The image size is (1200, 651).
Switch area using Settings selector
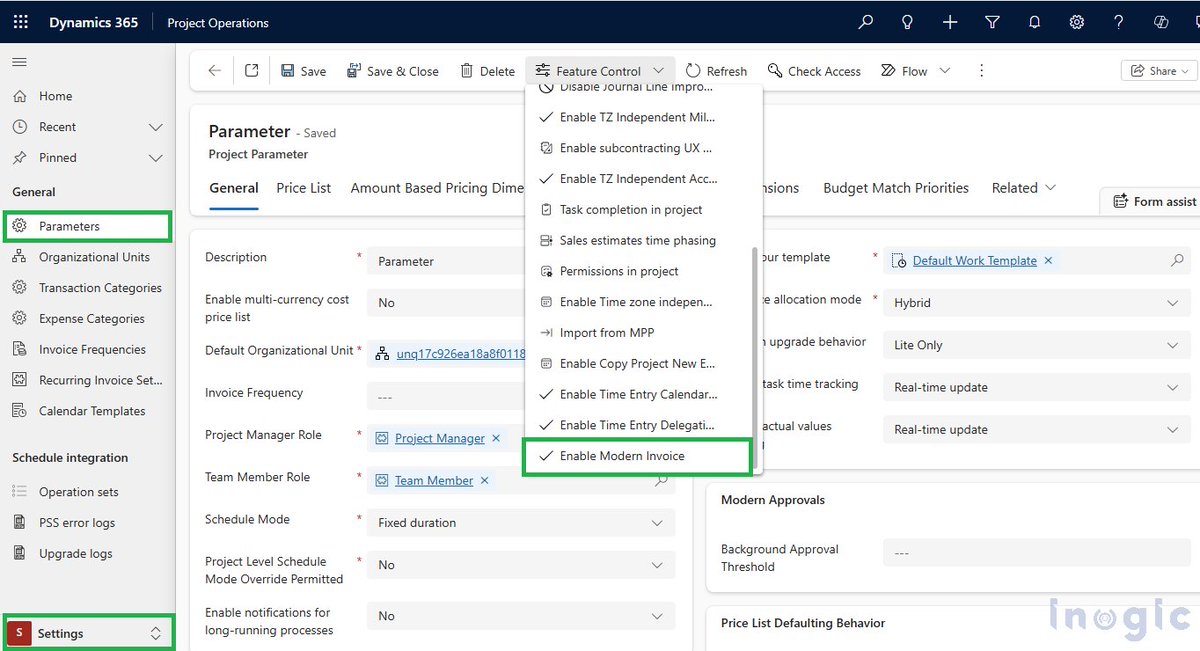88,633
